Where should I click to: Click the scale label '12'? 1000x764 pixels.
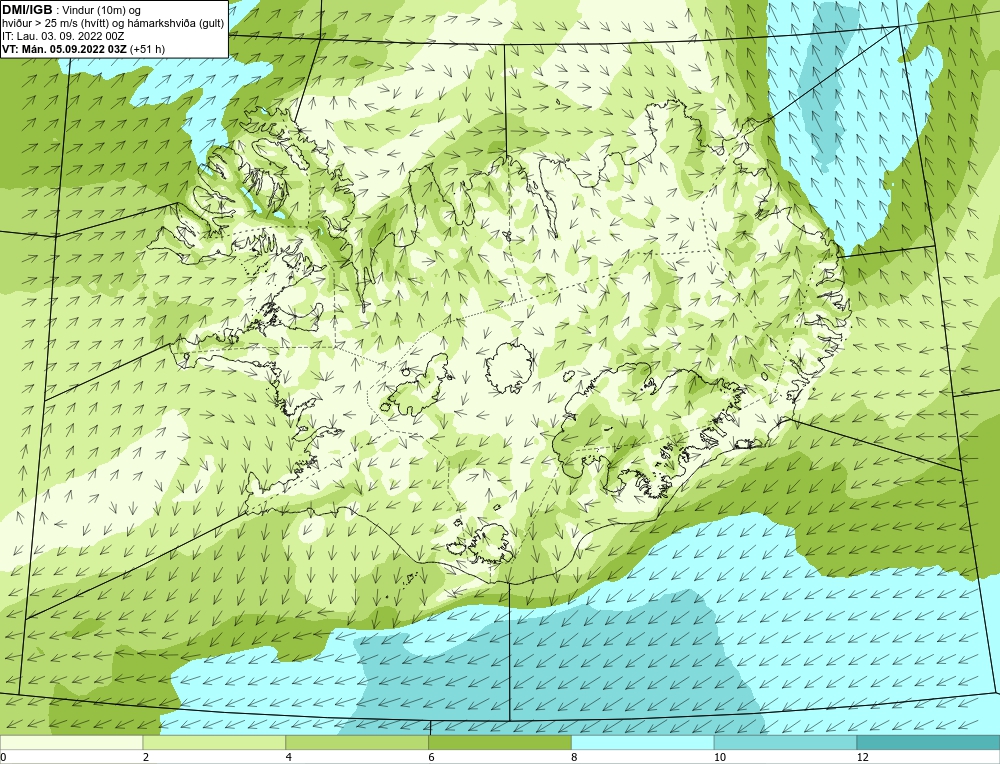coord(863,758)
